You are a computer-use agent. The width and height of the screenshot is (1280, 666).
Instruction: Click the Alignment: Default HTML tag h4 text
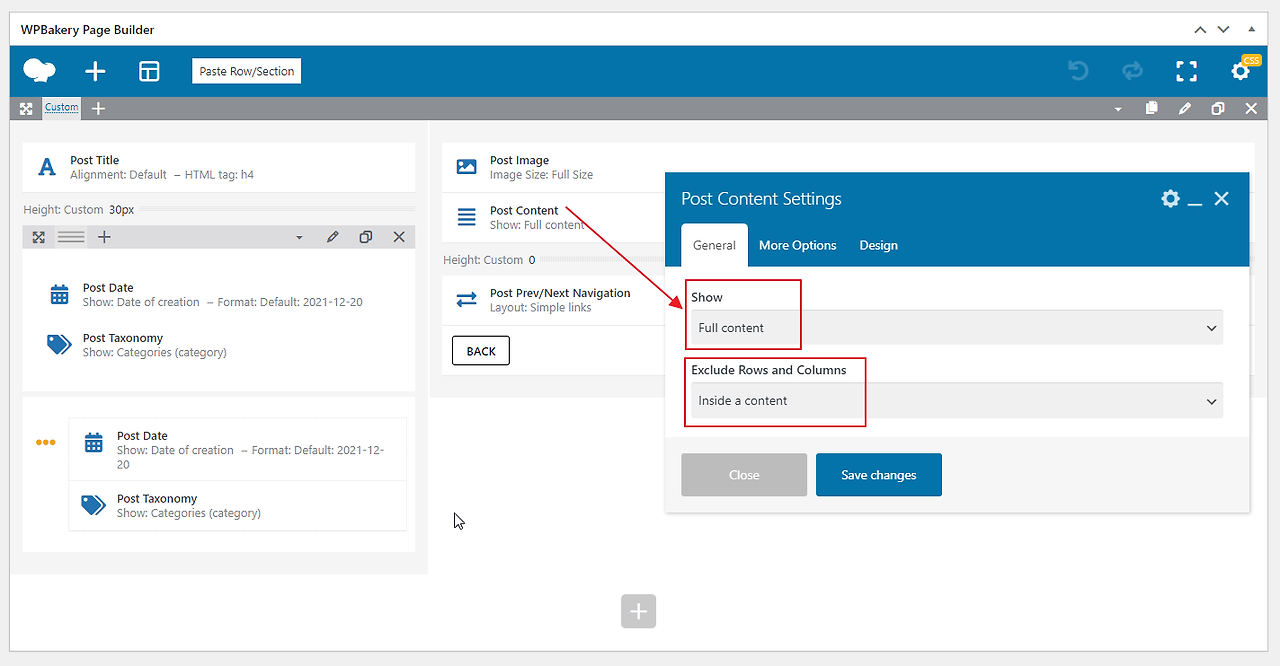click(x=162, y=175)
